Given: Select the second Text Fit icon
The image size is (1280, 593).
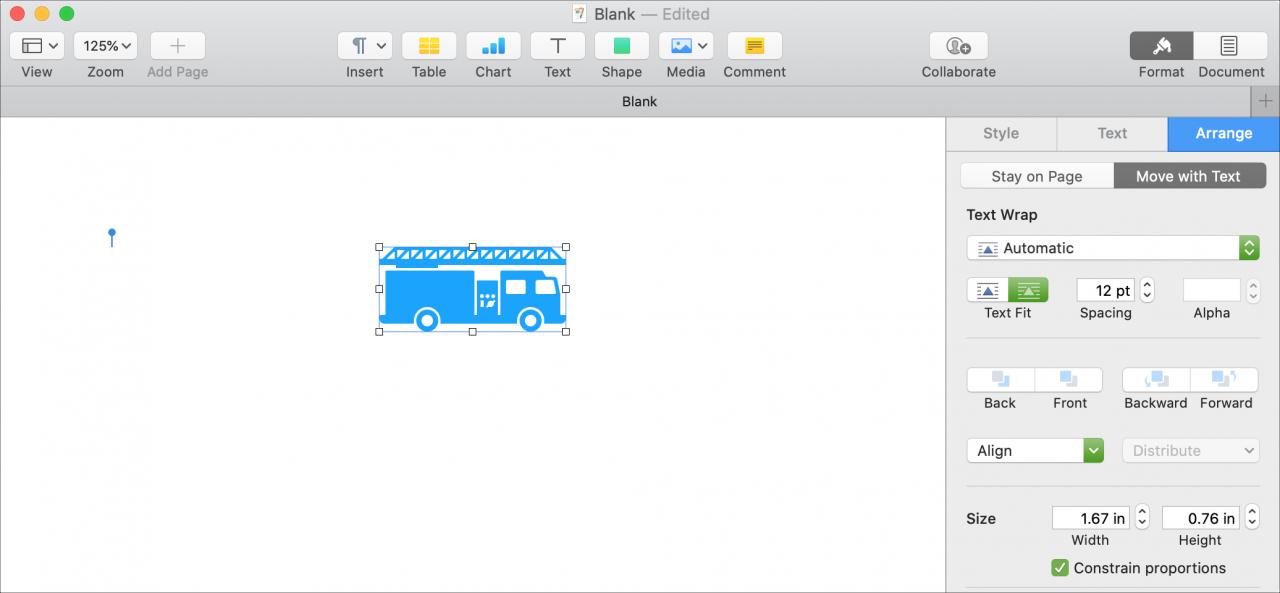Looking at the screenshot, I should (1028, 290).
